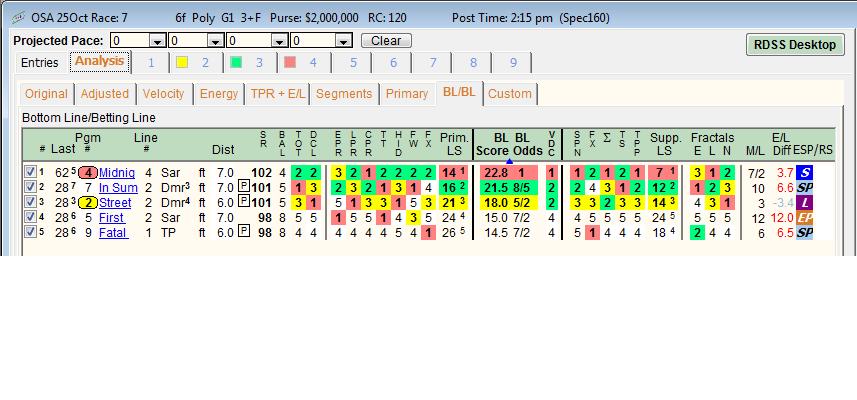Open the RDSS Desktop button
Viewport: 857px width, 400px height.
click(795, 45)
